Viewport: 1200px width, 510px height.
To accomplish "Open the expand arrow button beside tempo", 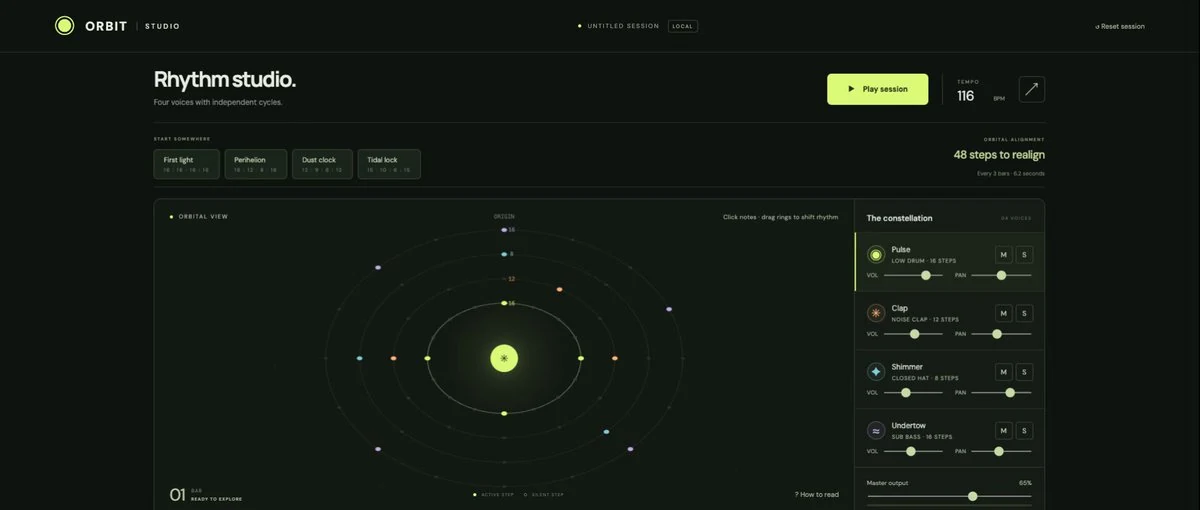I will (1032, 89).
